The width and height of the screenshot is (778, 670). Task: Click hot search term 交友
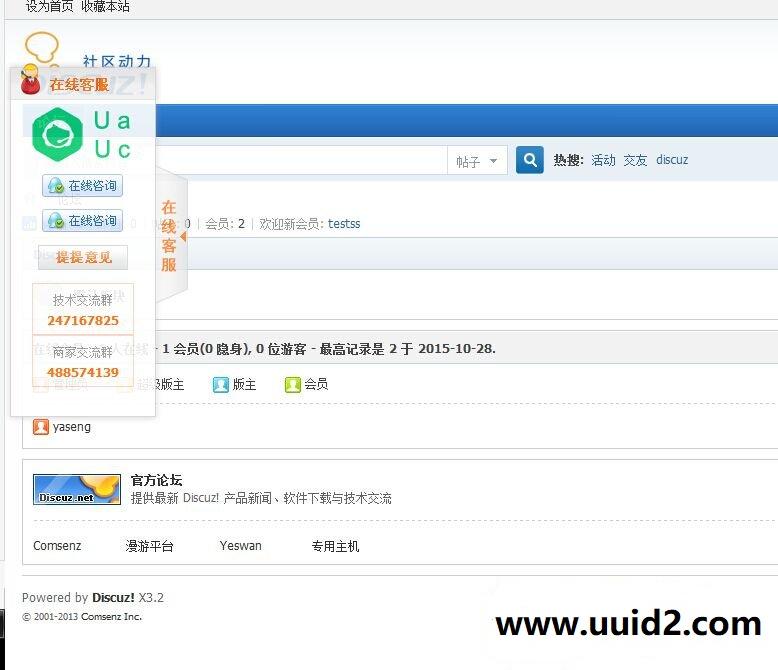pos(635,160)
